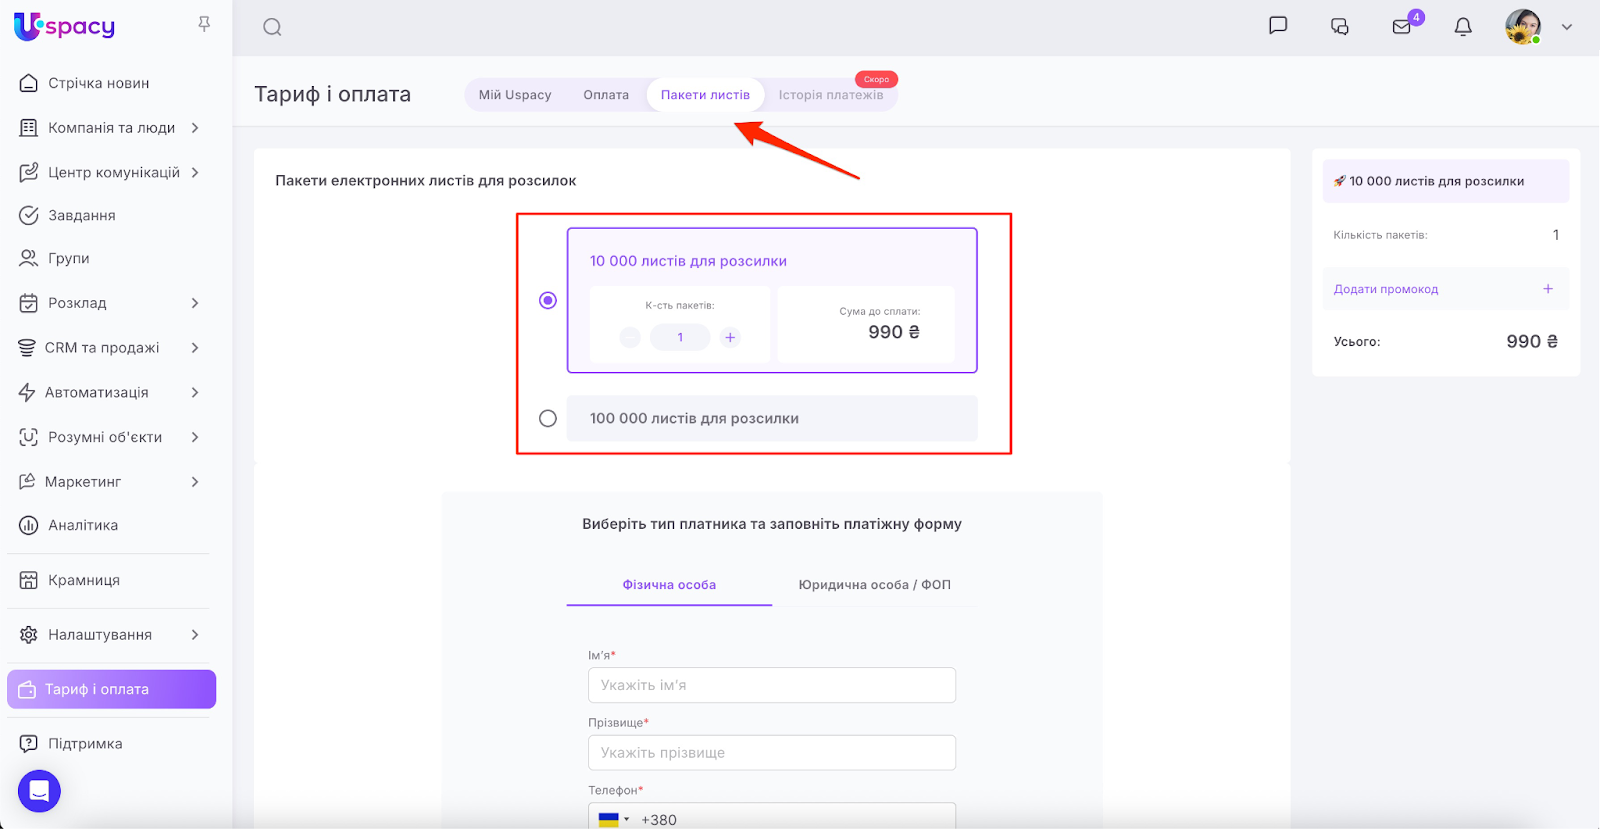Pin the sidebar with the pin icon
1600x829 pixels.
click(204, 24)
